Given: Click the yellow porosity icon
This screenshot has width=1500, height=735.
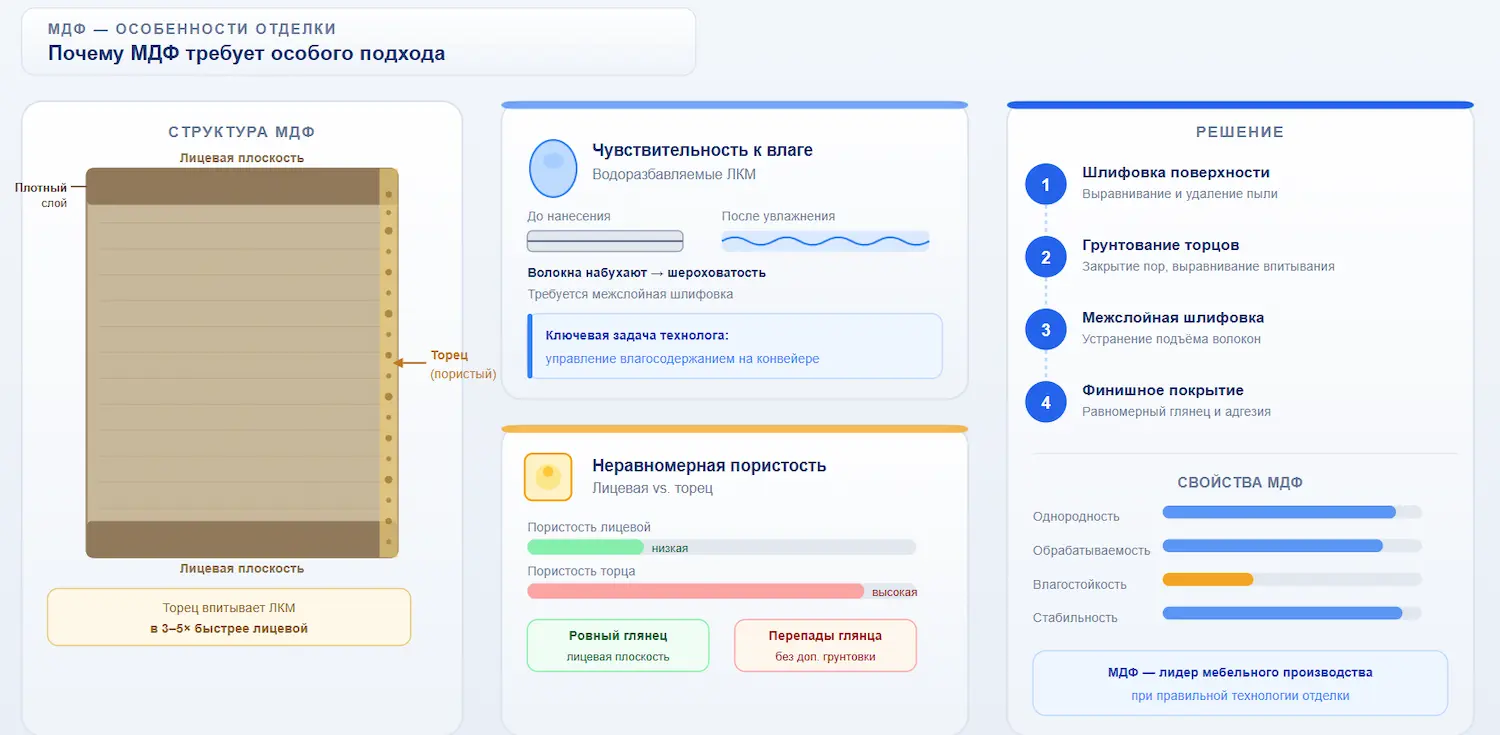Looking at the screenshot, I should click(548, 477).
